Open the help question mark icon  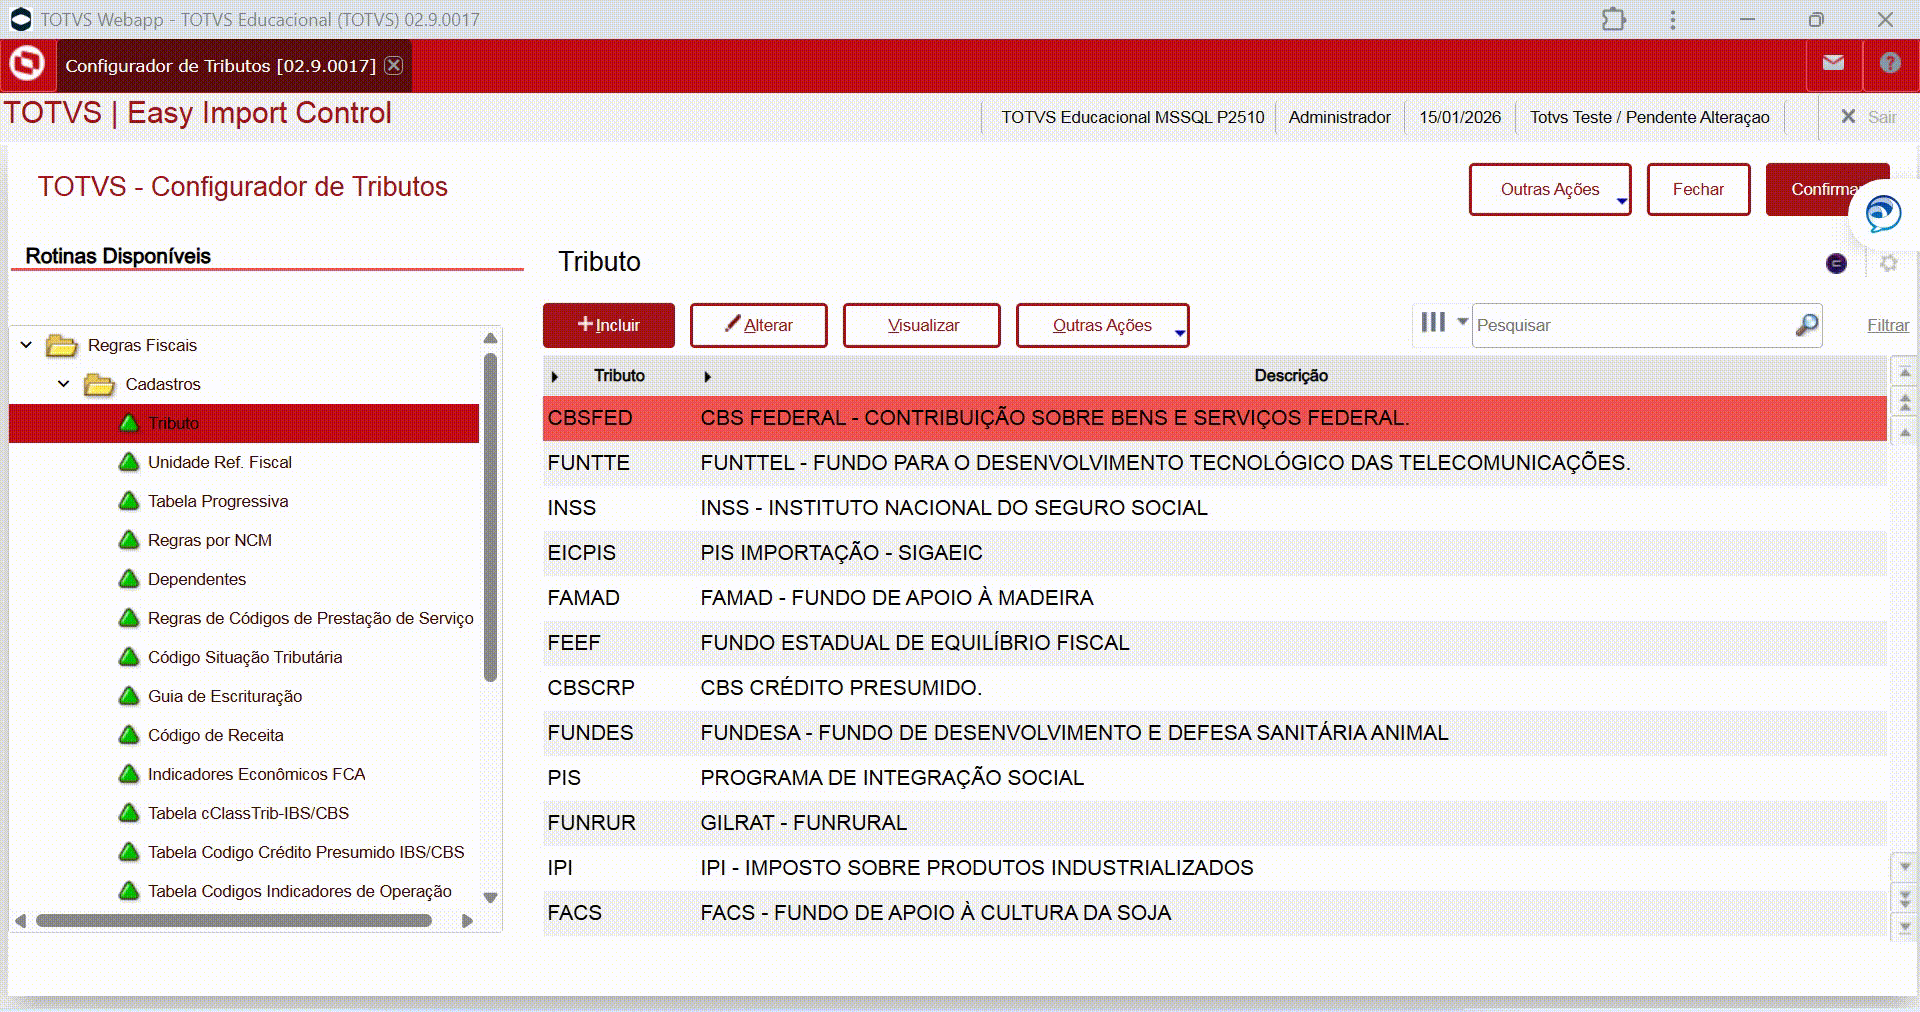[x=1889, y=63]
